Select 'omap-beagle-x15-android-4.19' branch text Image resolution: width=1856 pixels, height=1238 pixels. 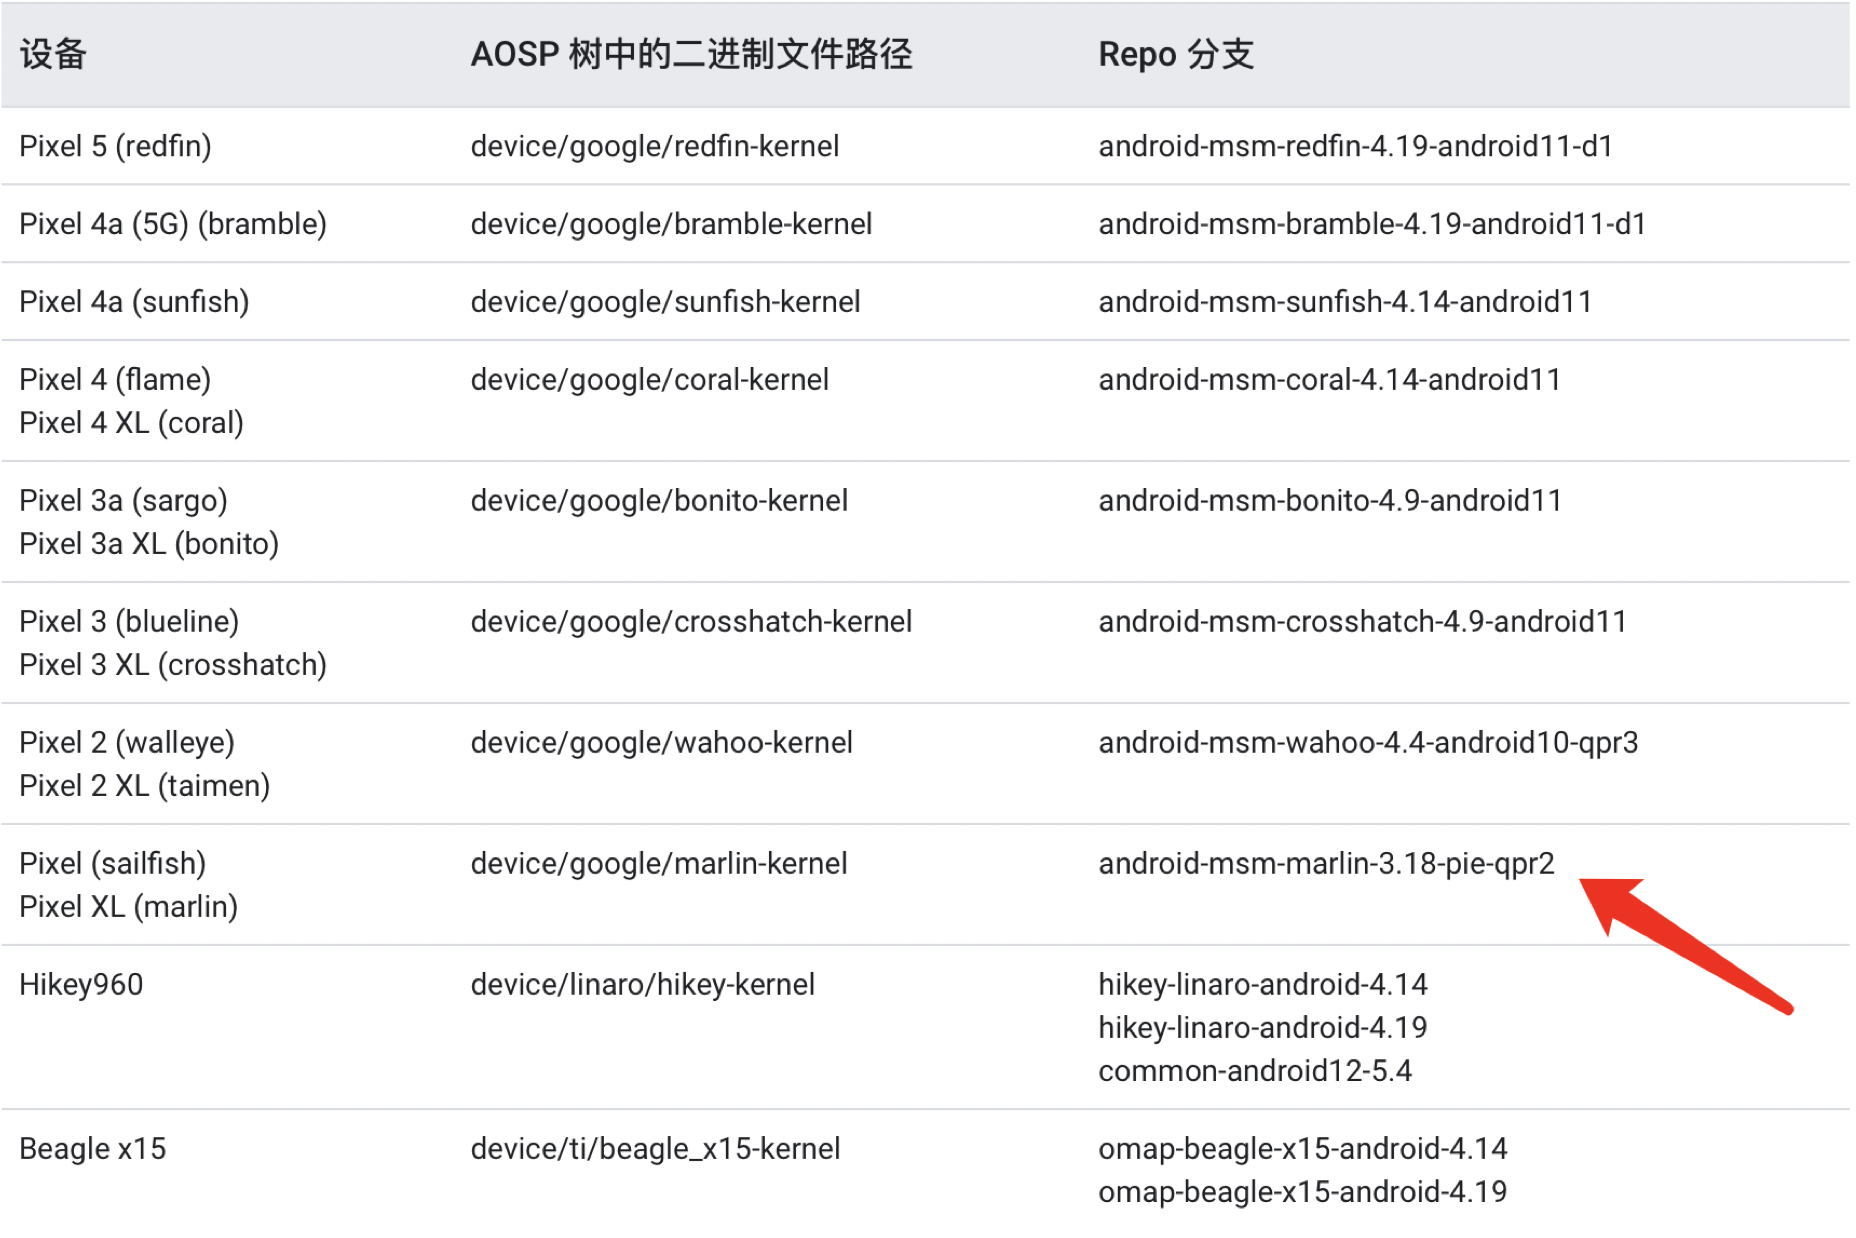coord(1302,1193)
